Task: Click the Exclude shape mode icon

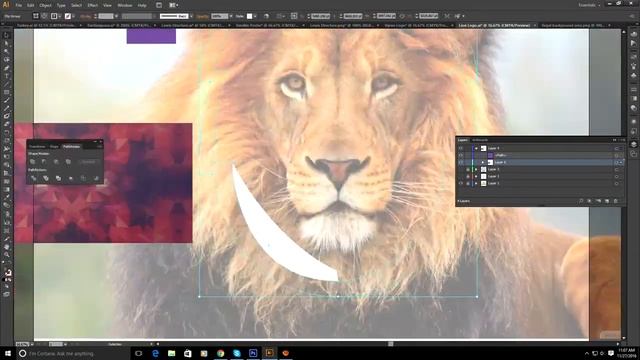Action: click(68, 162)
